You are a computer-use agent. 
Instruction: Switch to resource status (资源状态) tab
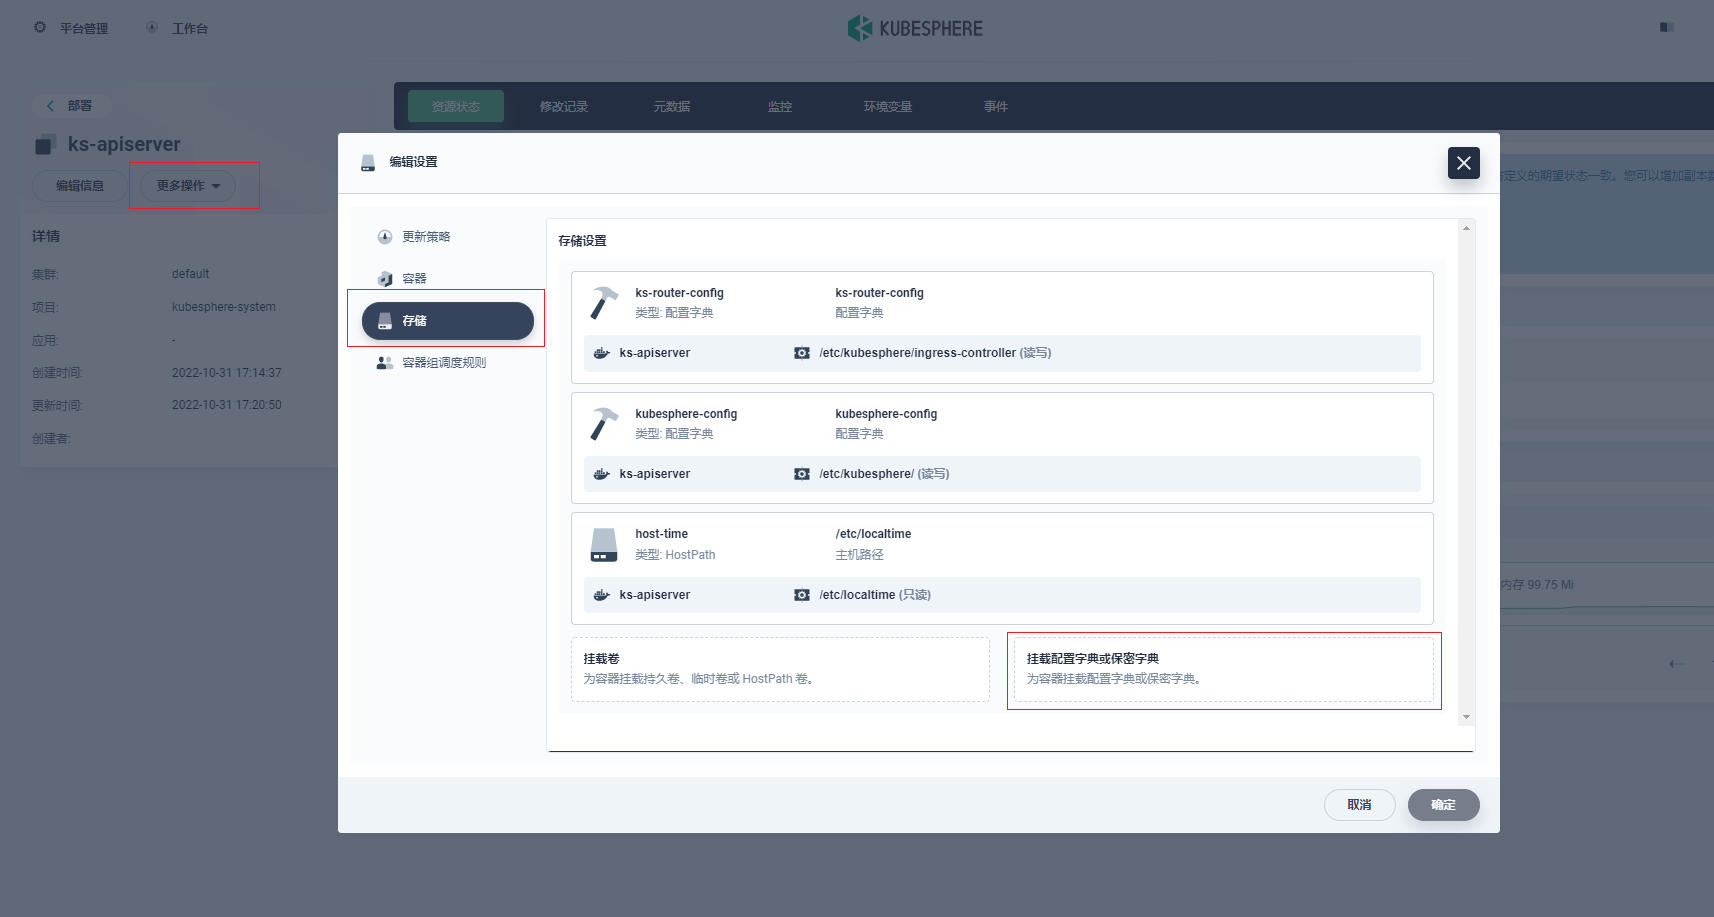pos(456,106)
